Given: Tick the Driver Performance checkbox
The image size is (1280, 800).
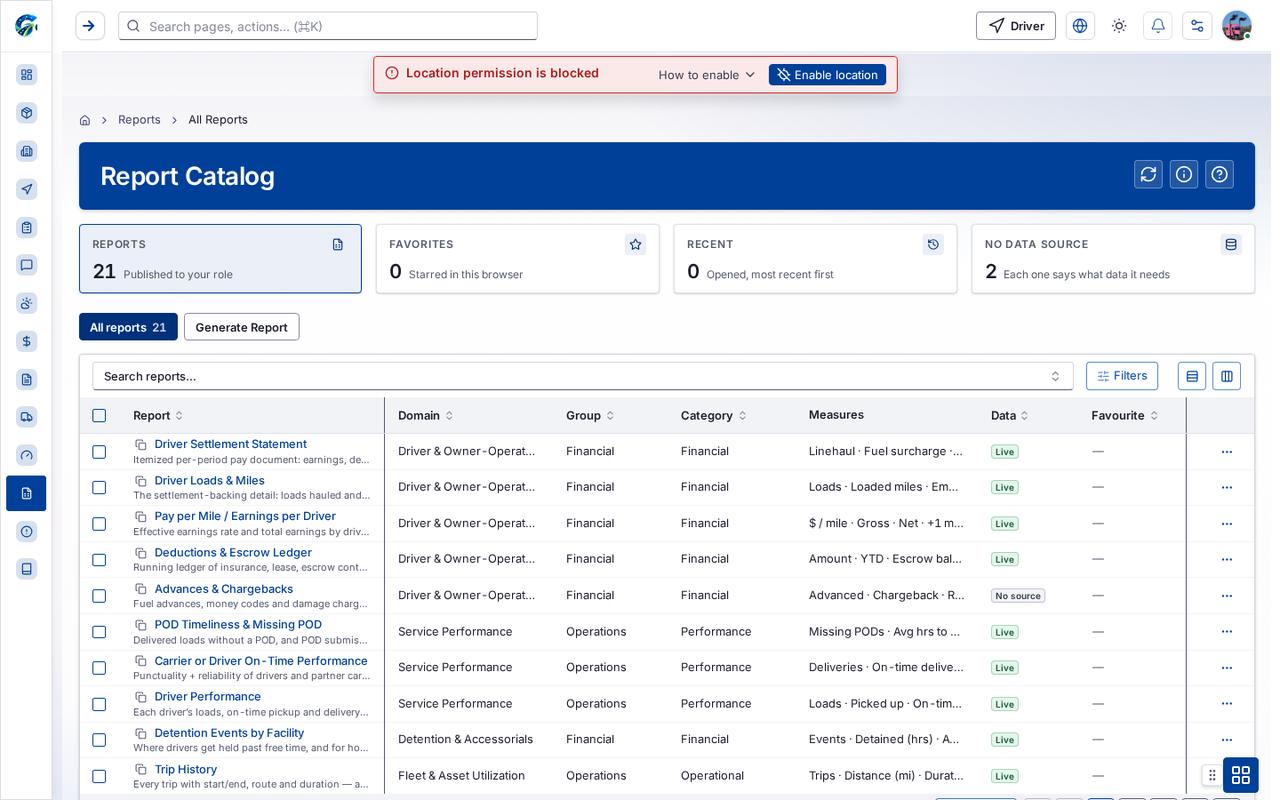Looking at the screenshot, I should pyautogui.click(x=99, y=704).
